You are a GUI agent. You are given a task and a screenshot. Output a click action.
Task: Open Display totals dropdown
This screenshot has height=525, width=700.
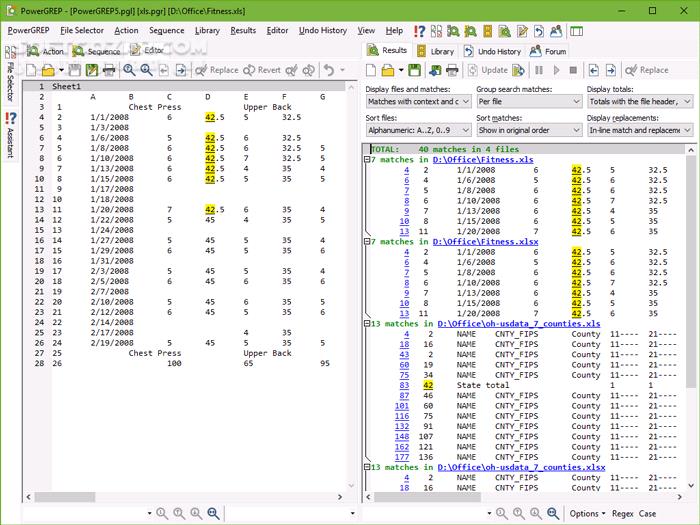(x=640, y=102)
